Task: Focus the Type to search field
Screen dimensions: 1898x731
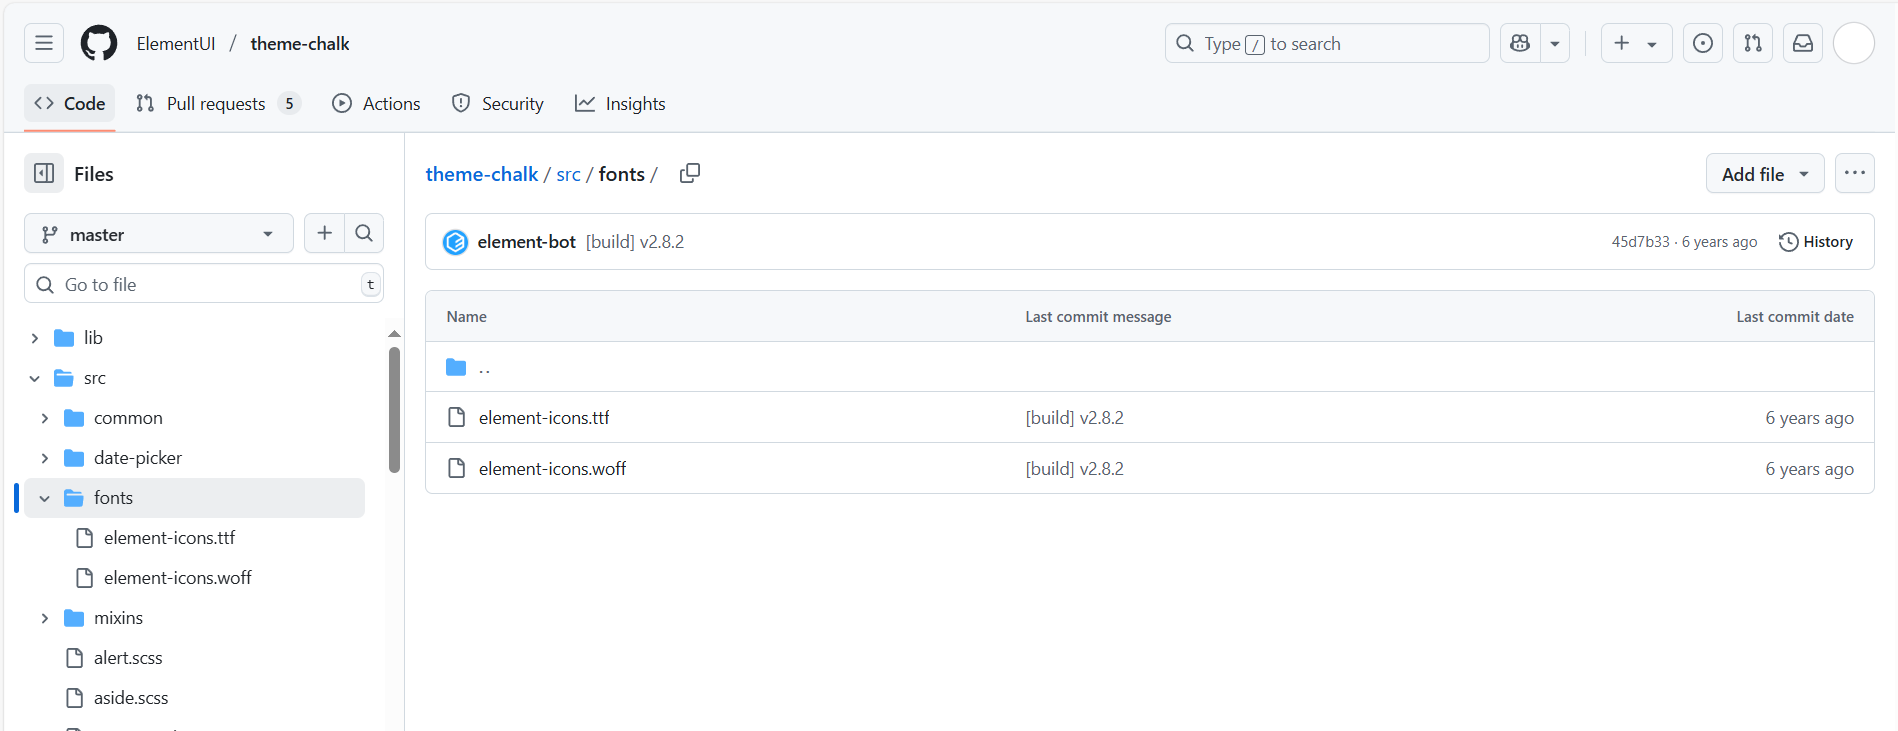Action: click(1327, 43)
